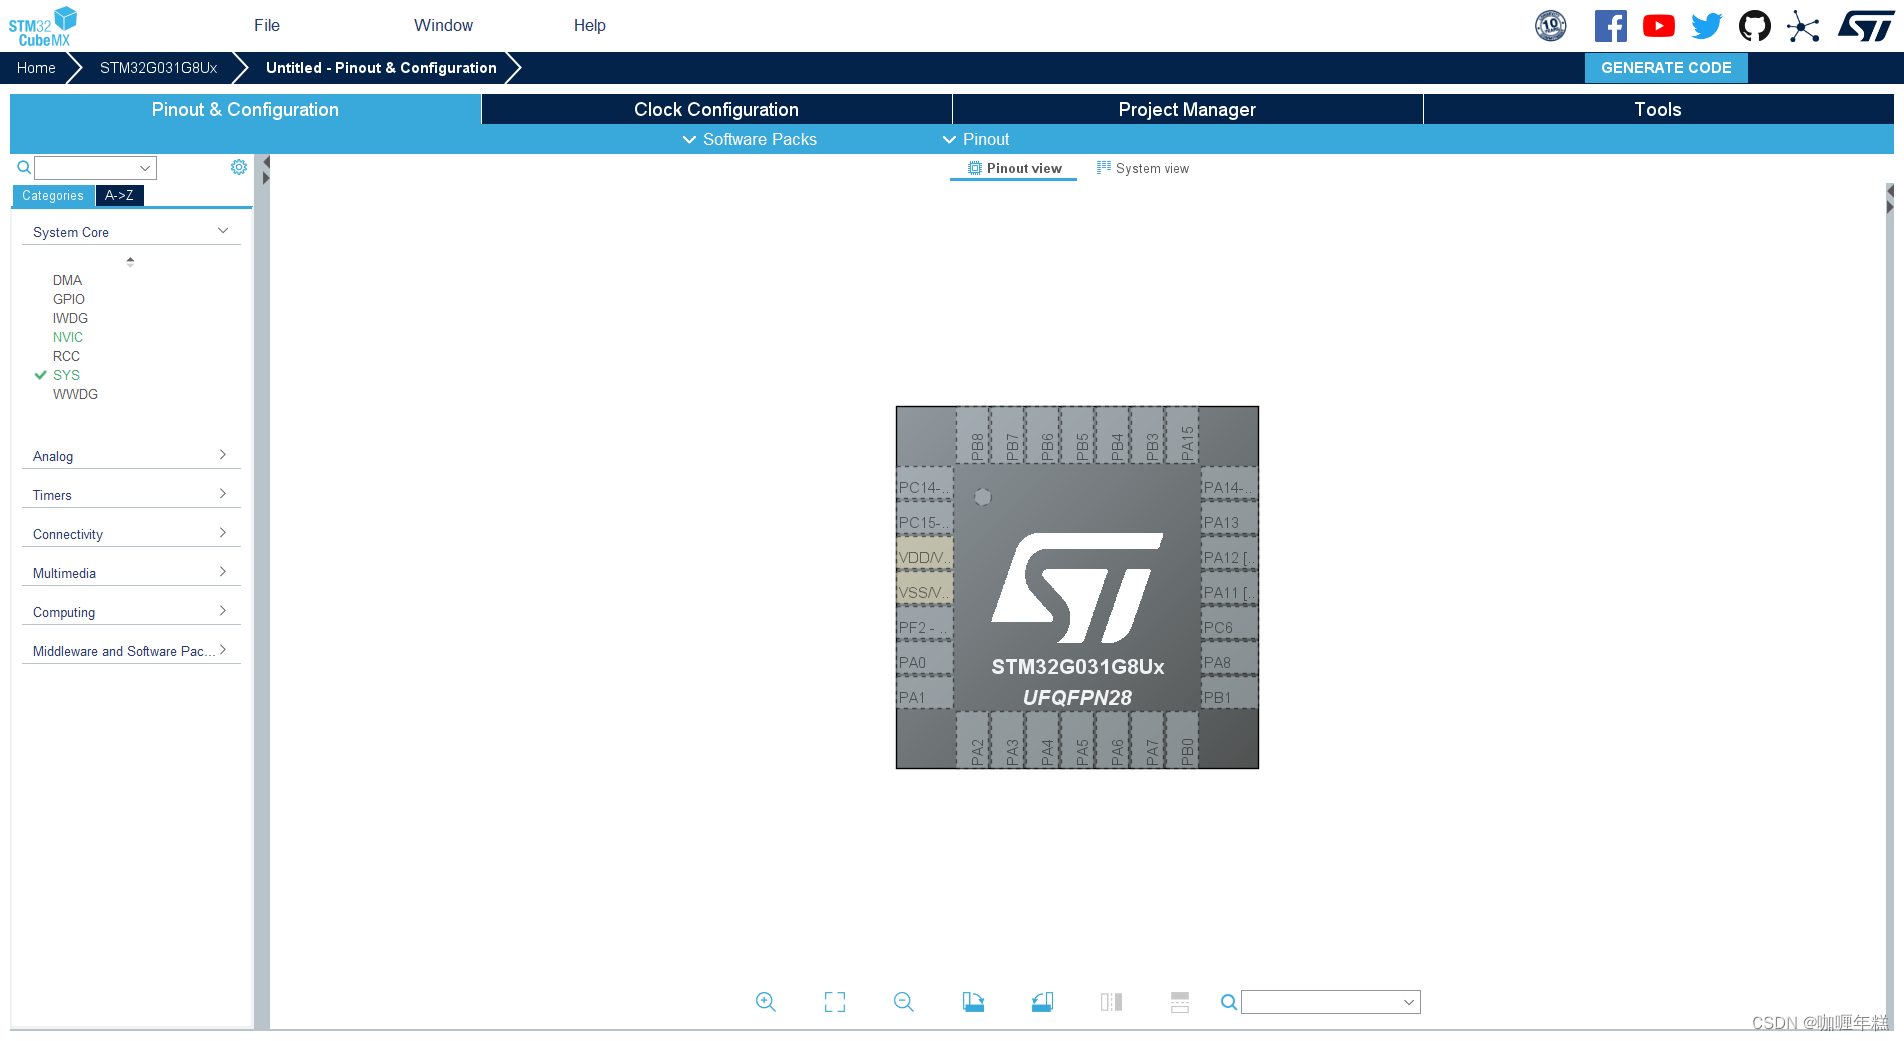Click the ST logo at top right
The height and width of the screenshot is (1041, 1904).
coord(1866,26)
